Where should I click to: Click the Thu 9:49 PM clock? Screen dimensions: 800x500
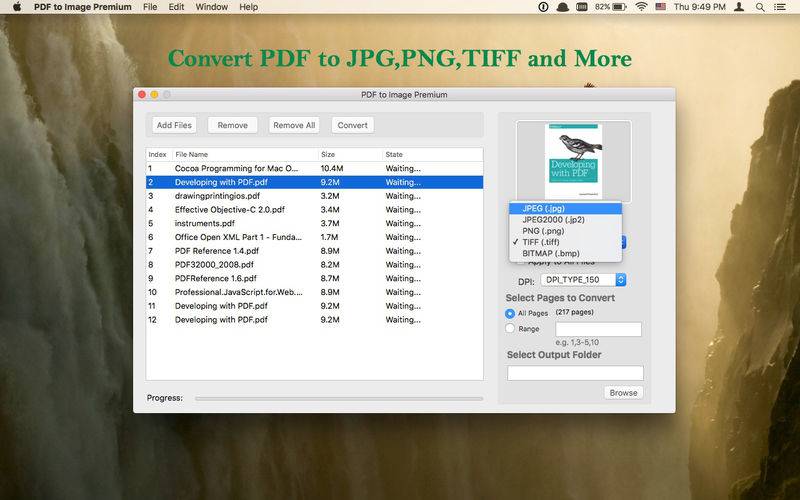699,7
